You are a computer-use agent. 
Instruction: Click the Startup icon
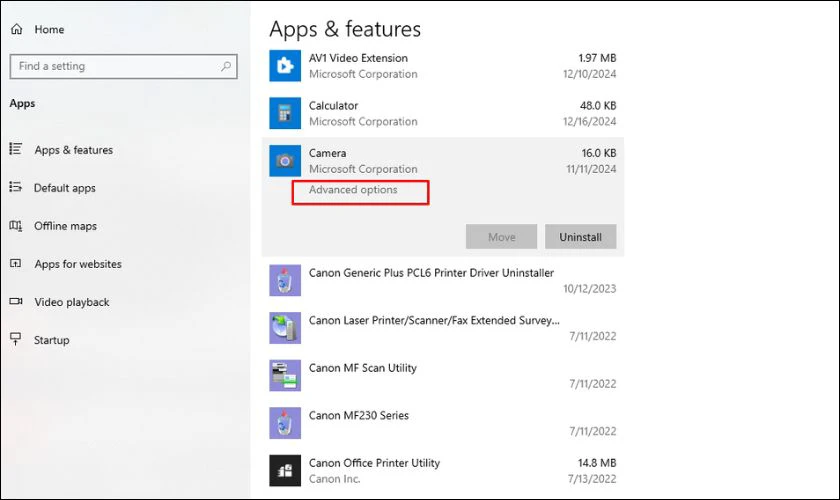[16, 339]
